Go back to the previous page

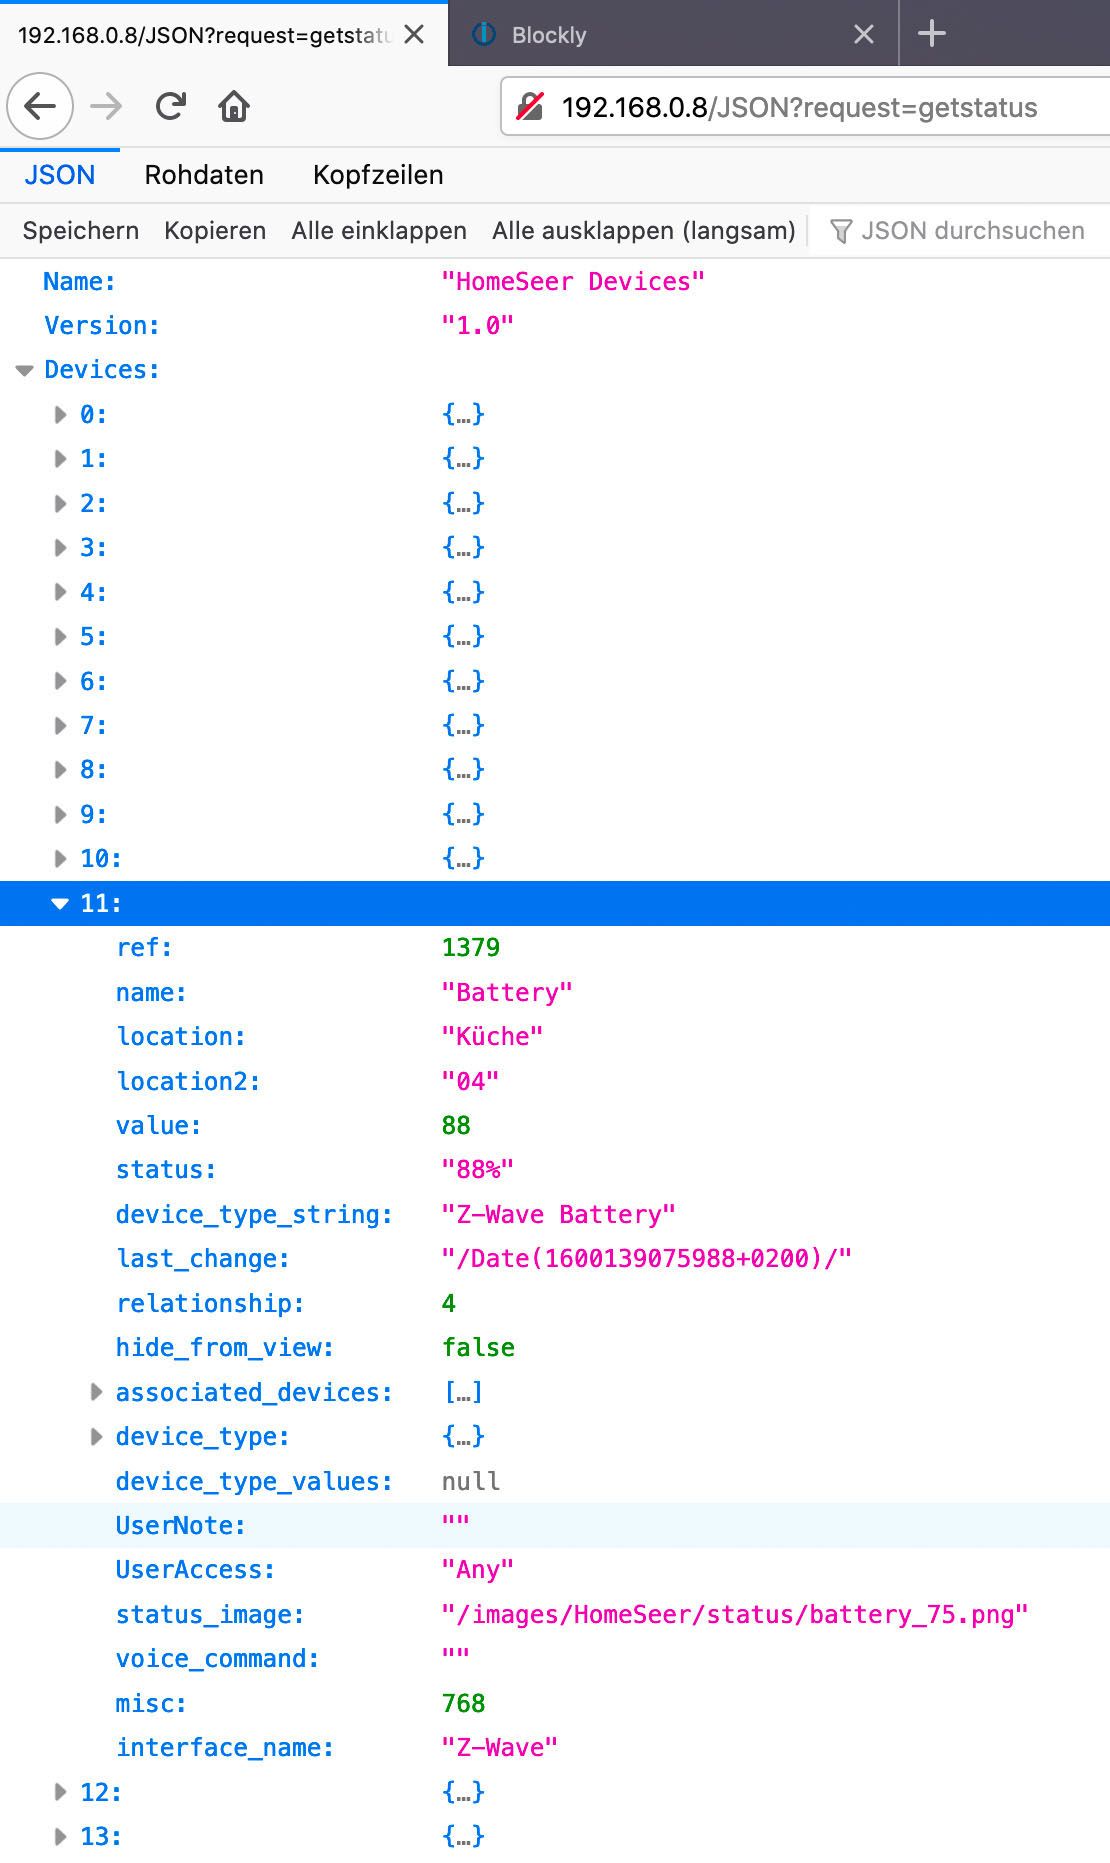[x=40, y=106]
